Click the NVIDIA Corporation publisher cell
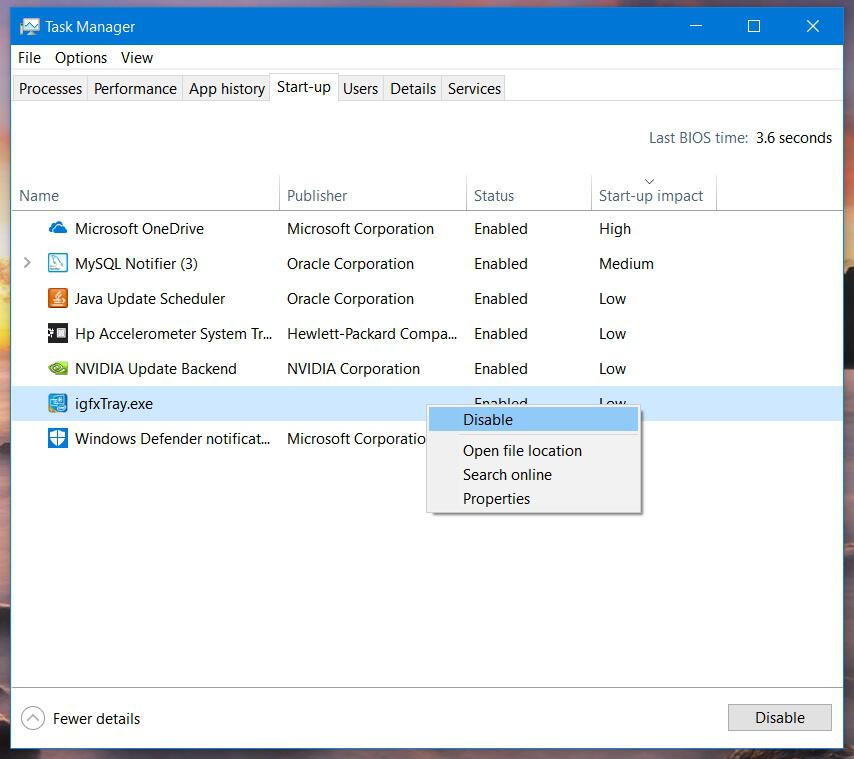Viewport: 854px width, 759px height. [x=353, y=369]
